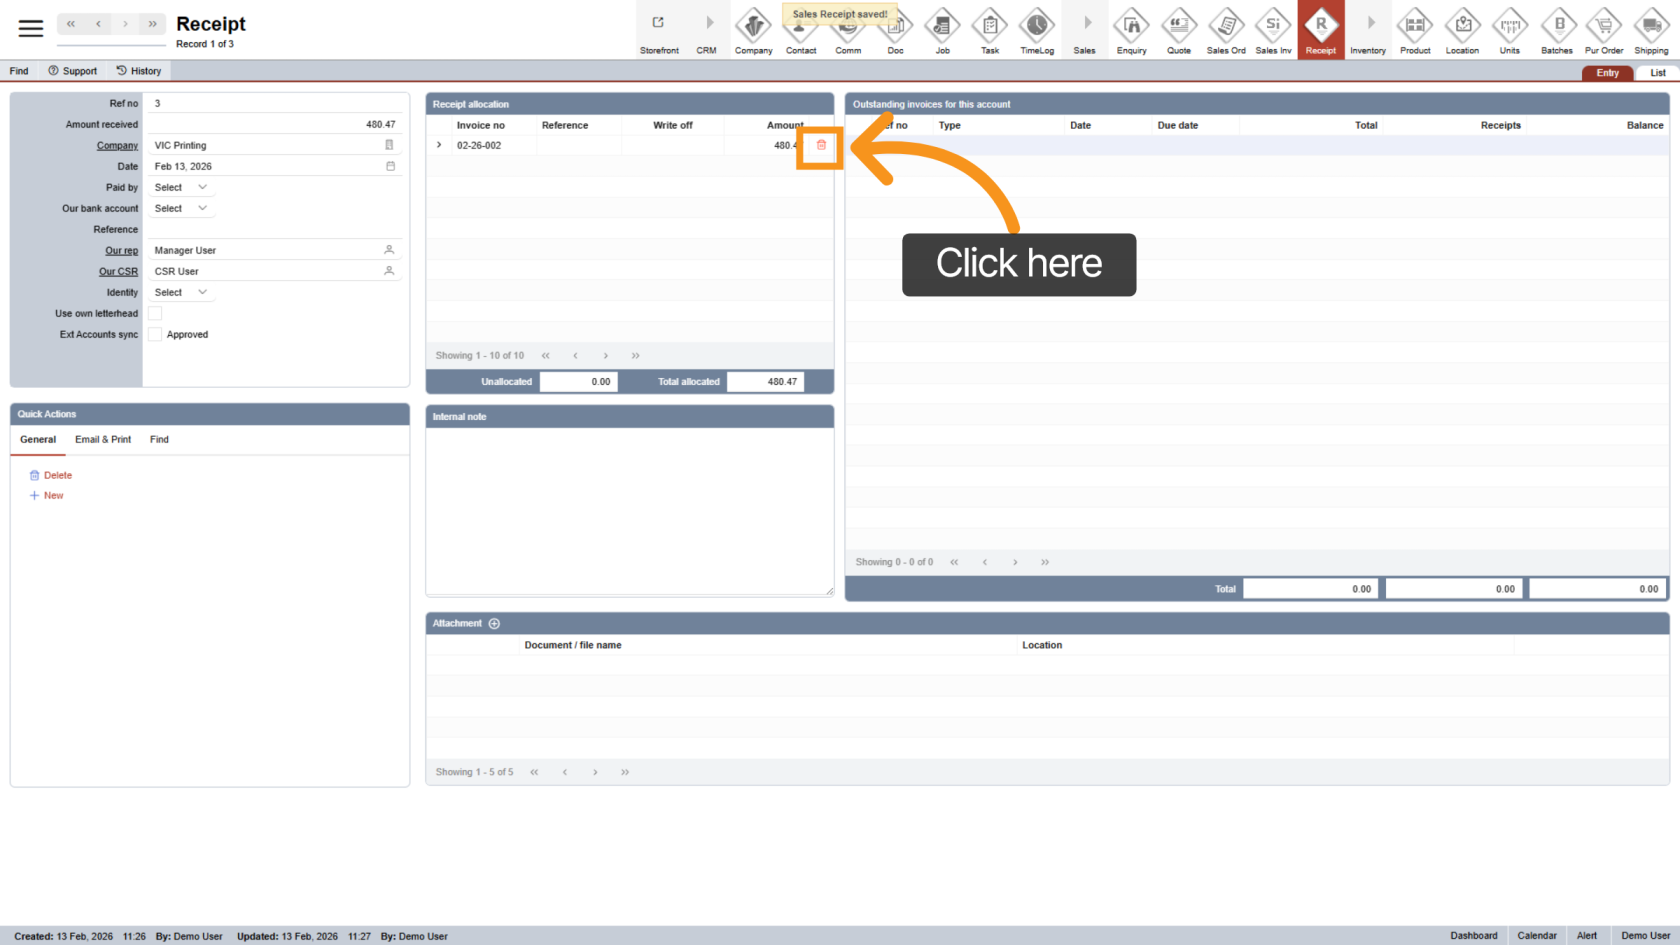Image resolution: width=1680 pixels, height=945 pixels.
Task: Add an attachment with plus icon
Action: tap(494, 623)
